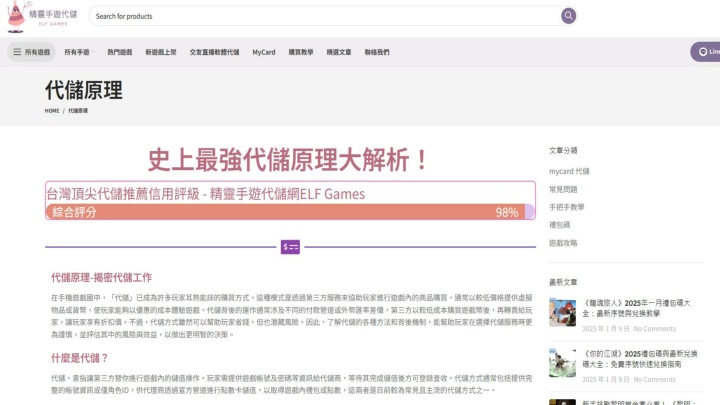Image resolution: width=720 pixels, height=405 pixels.
Task: Open the 常見問題 category link
Action: [563, 189]
